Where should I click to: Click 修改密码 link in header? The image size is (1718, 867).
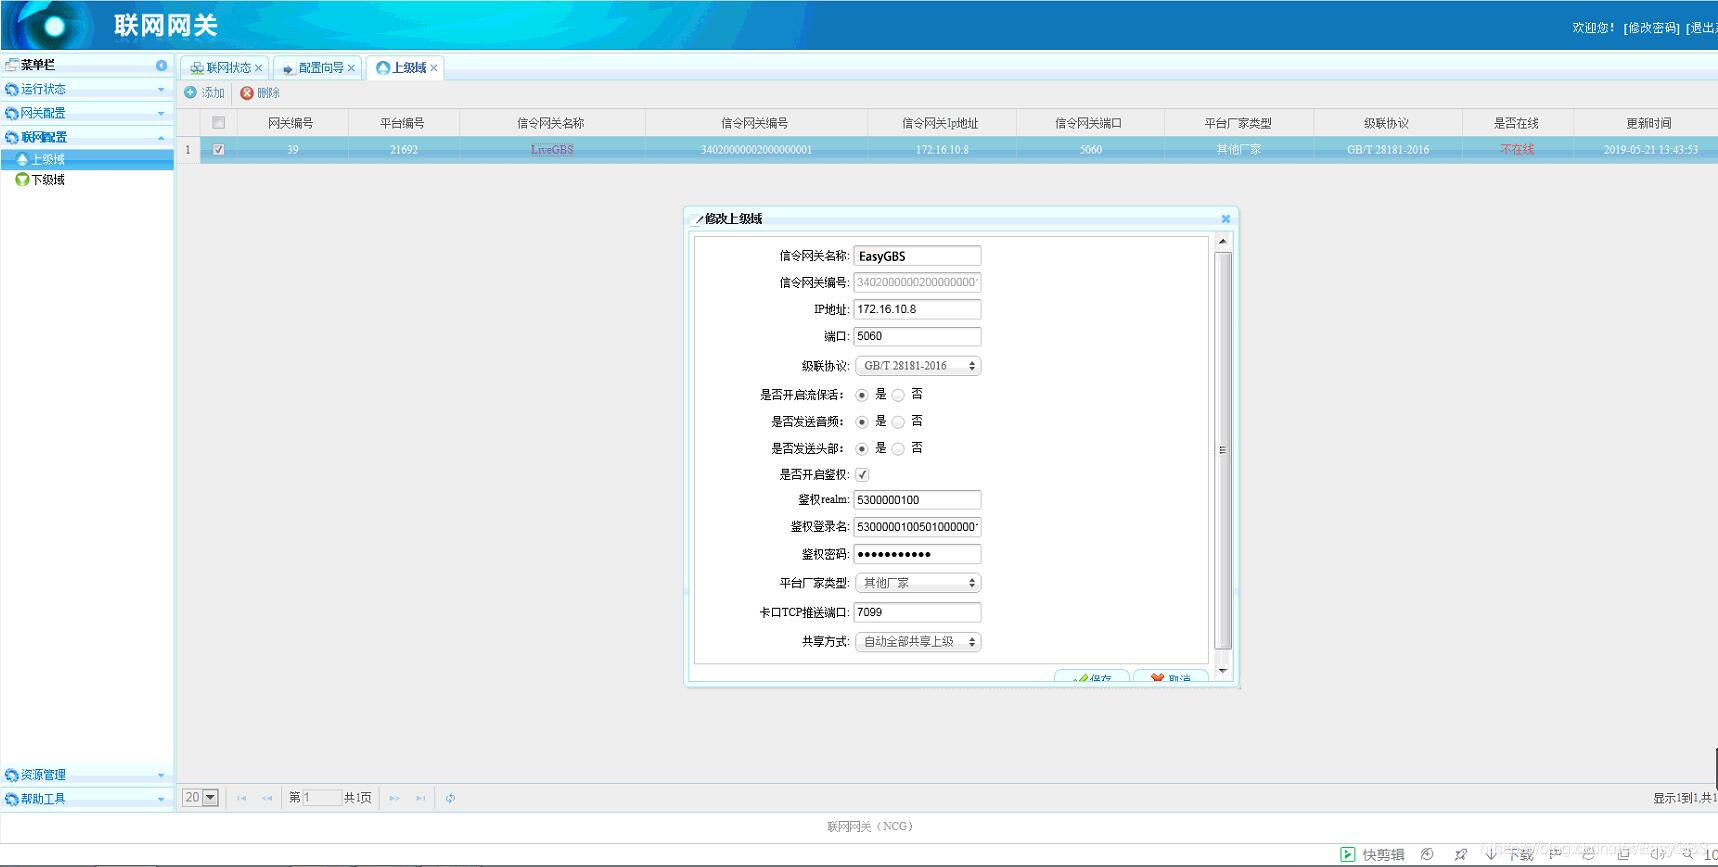click(x=1651, y=28)
